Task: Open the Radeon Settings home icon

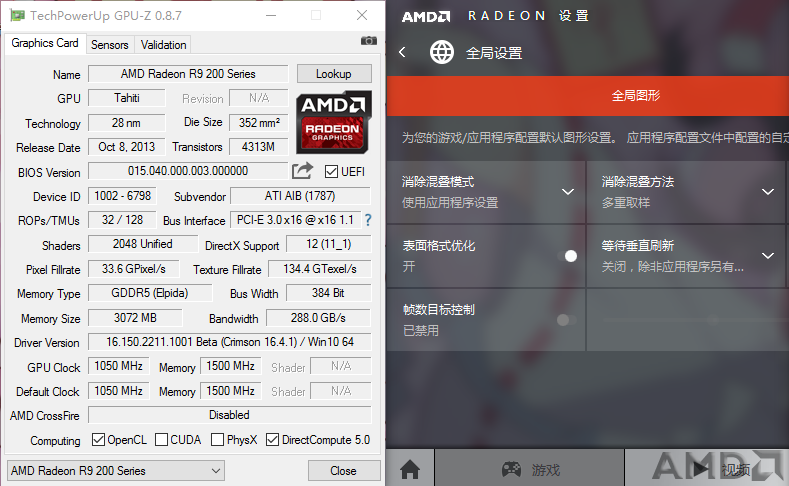Action: point(410,469)
